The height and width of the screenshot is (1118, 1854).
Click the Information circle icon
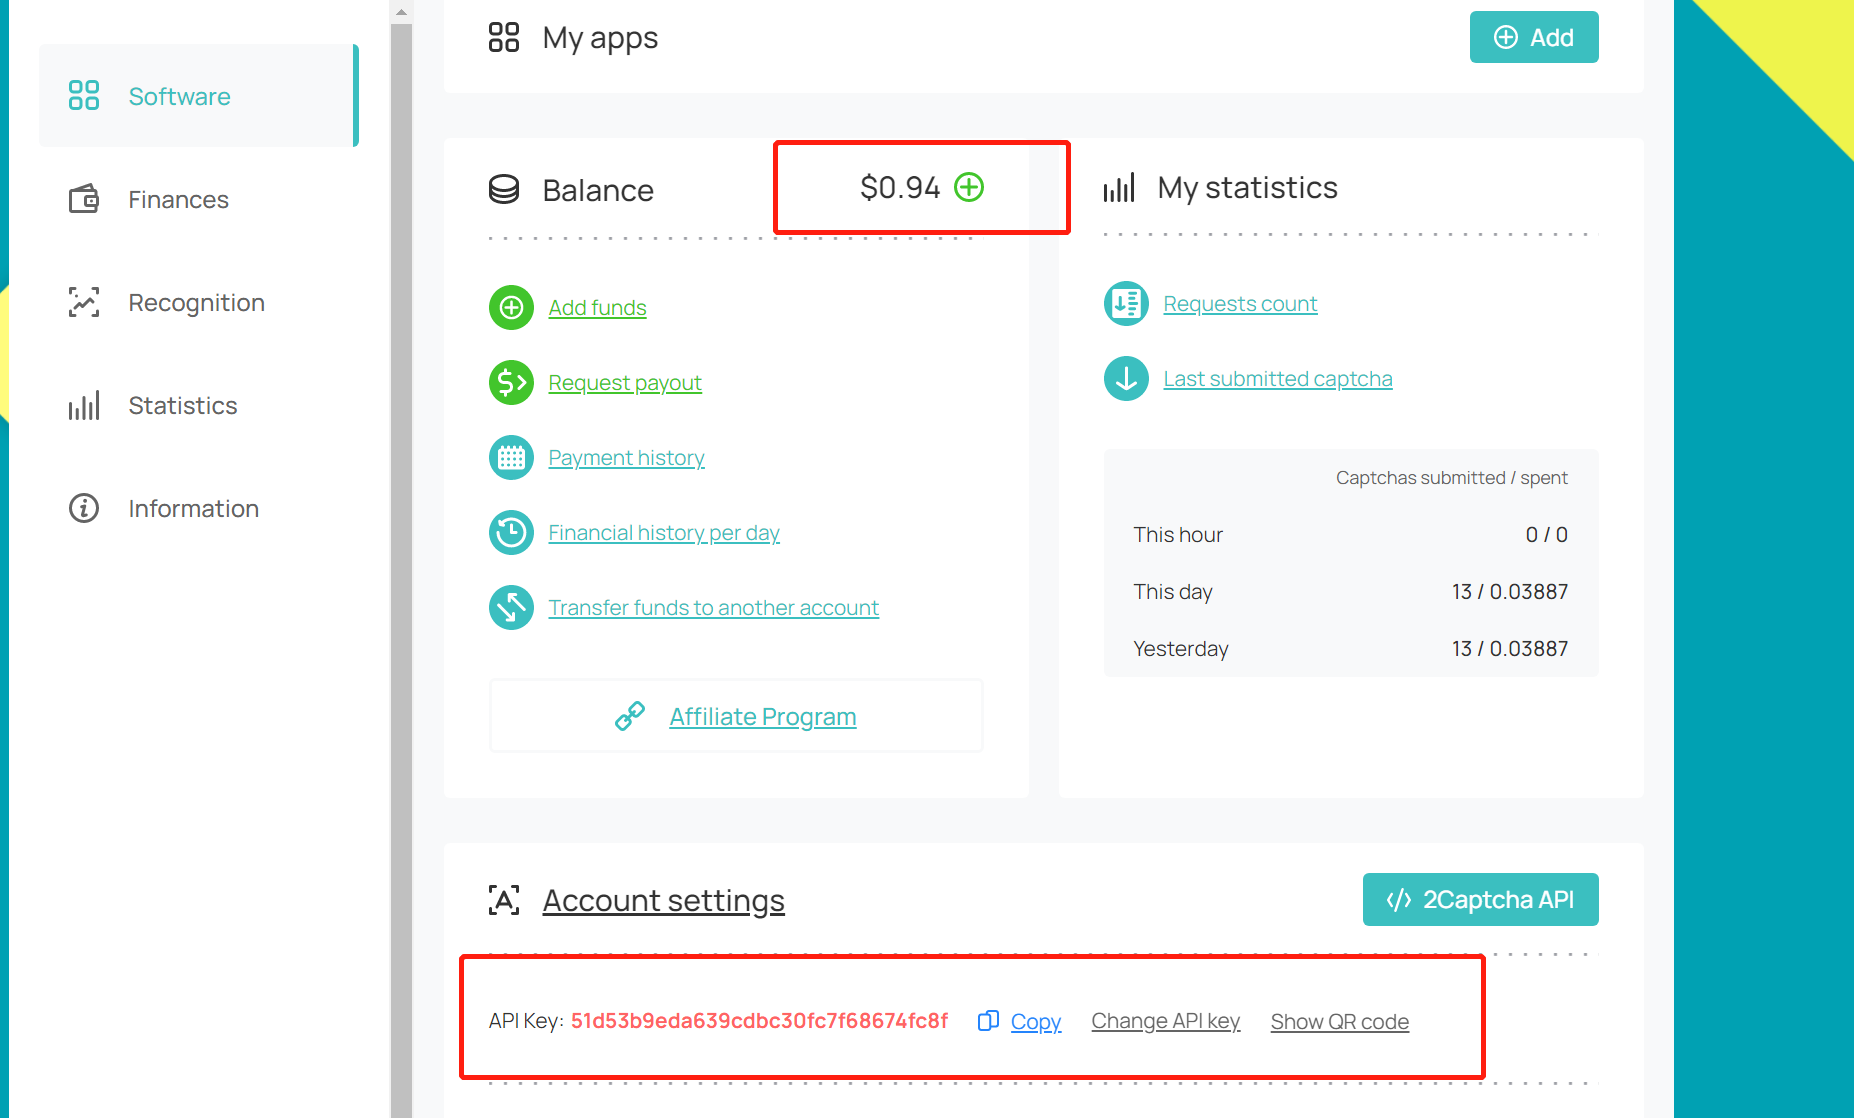[84, 508]
